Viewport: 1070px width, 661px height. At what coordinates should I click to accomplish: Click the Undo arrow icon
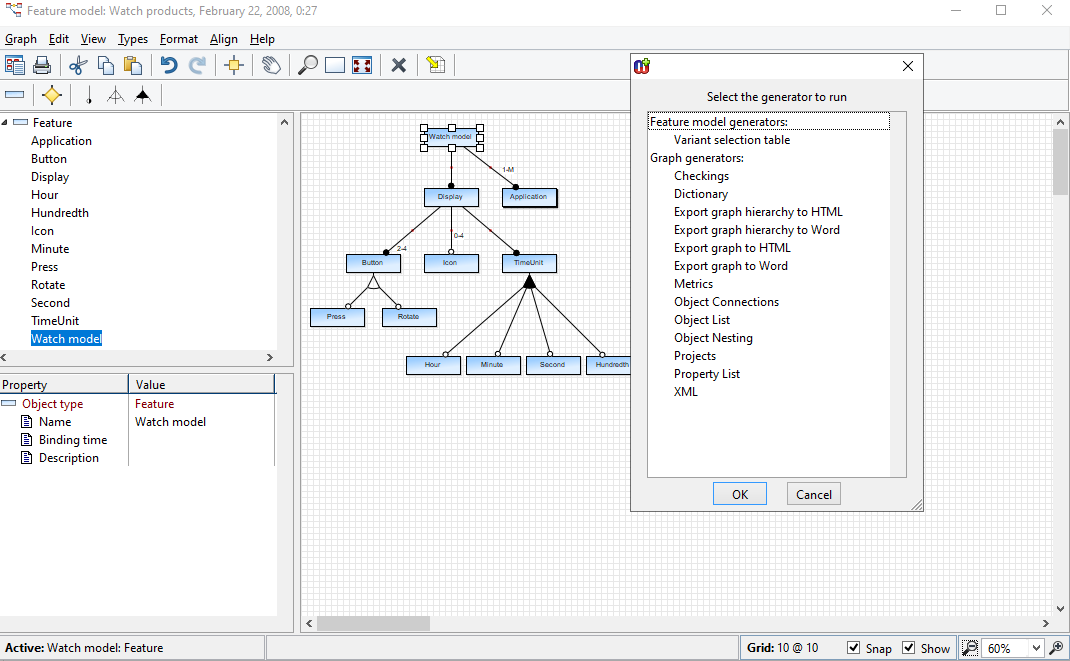coord(169,65)
